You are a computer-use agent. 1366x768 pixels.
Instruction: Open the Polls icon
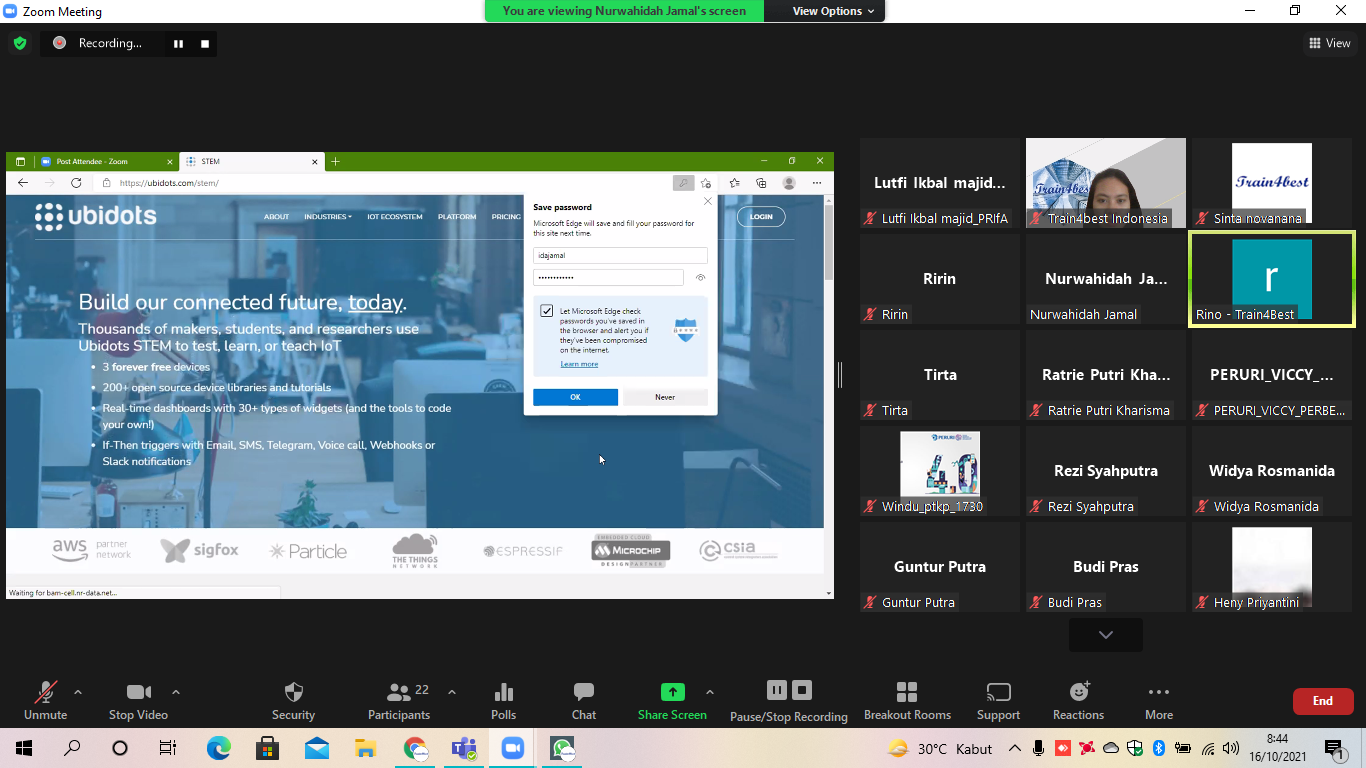click(504, 693)
